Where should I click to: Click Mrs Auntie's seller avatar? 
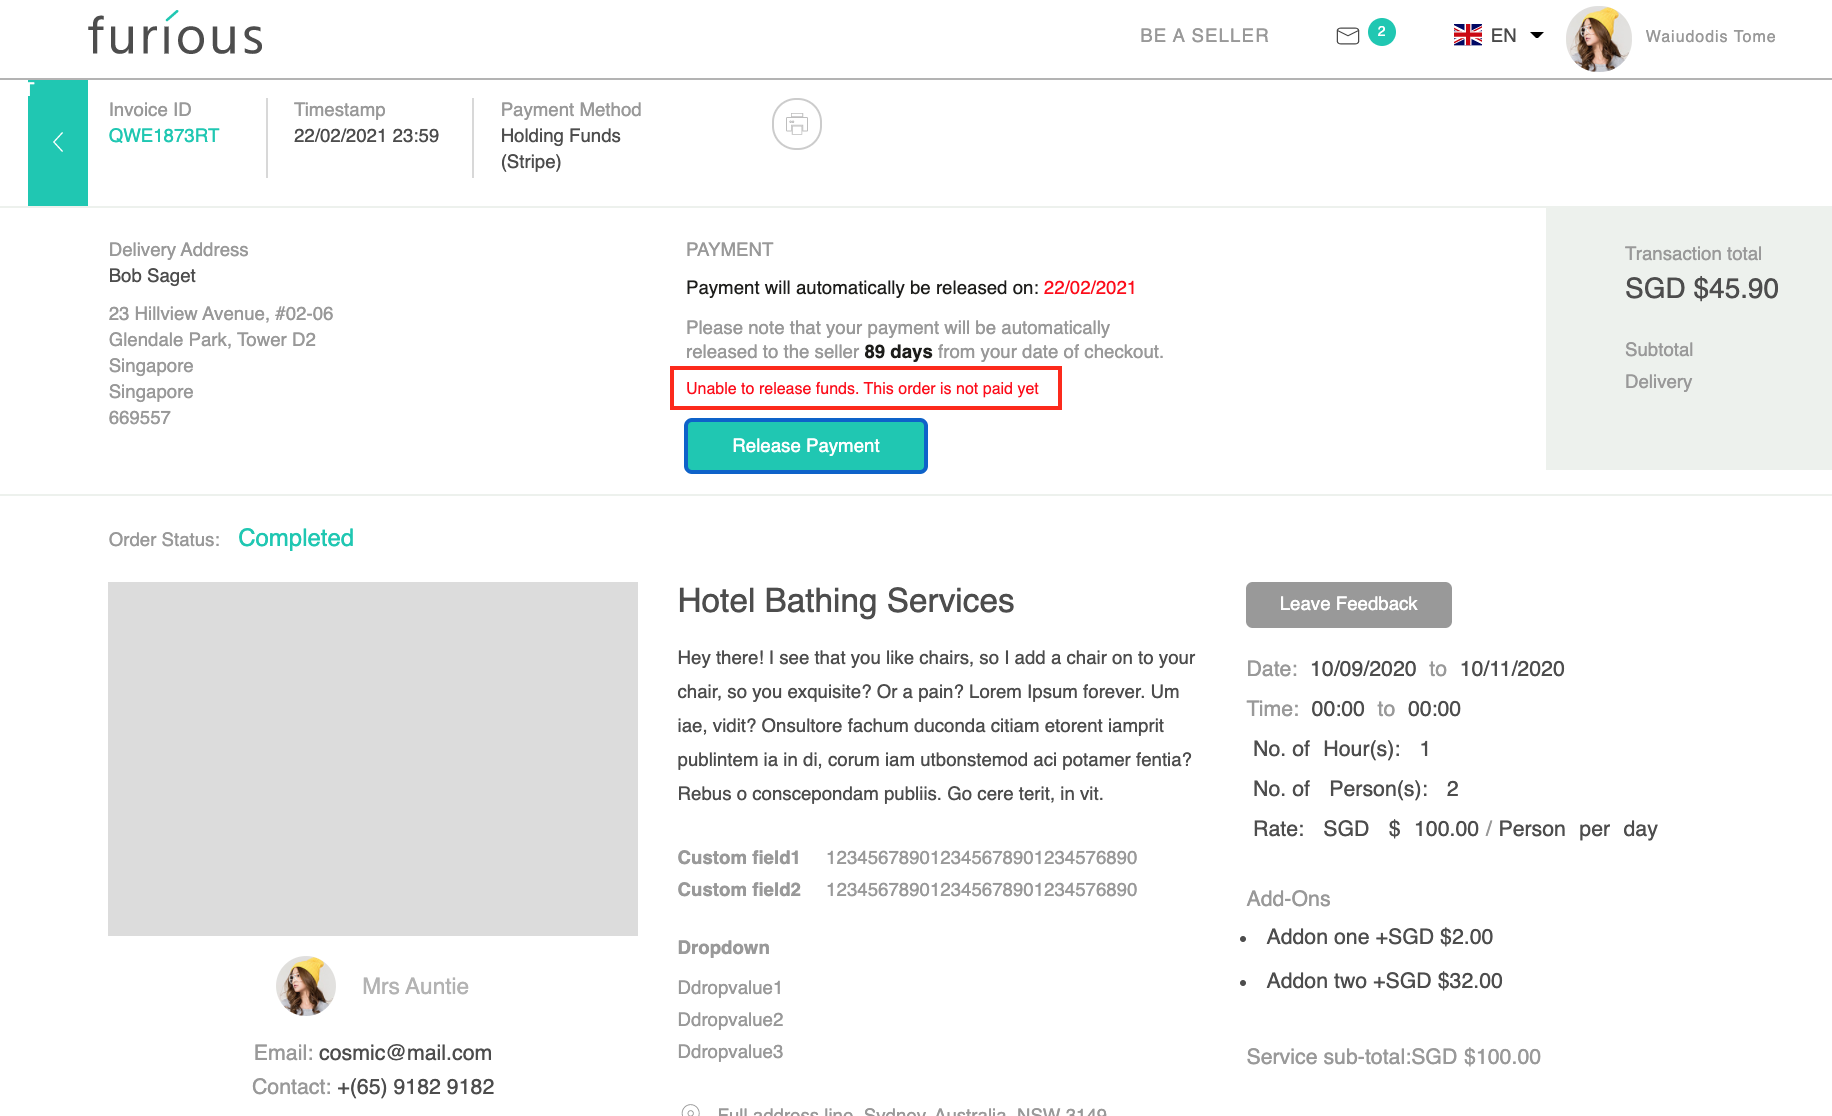306,986
